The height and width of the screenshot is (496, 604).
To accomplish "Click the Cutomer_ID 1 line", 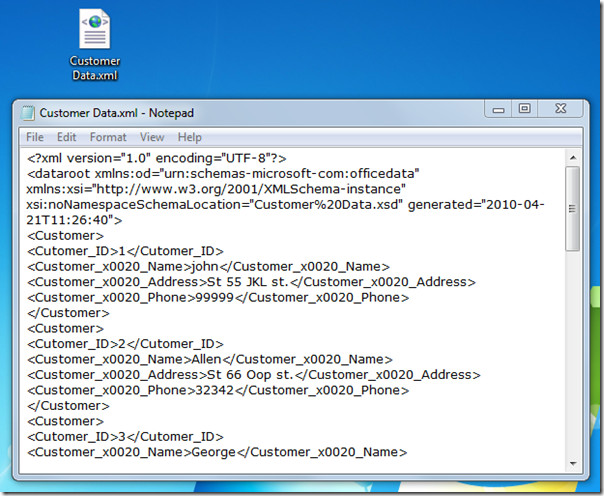I will point(125,251).
